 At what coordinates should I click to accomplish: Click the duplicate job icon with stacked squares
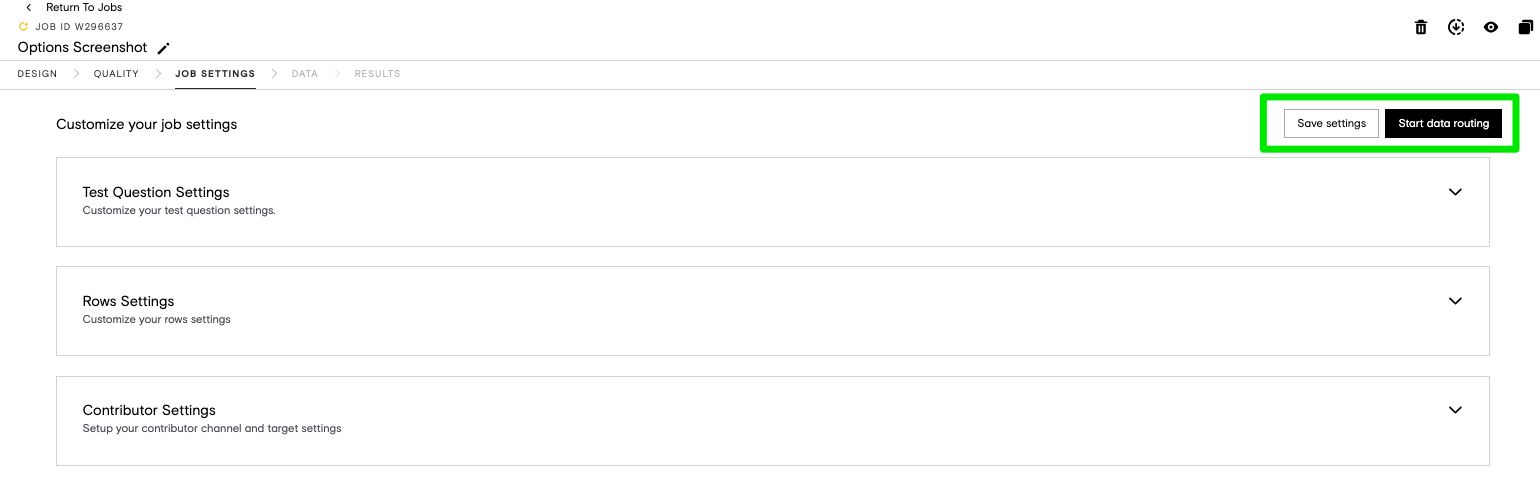[1526, 27]
